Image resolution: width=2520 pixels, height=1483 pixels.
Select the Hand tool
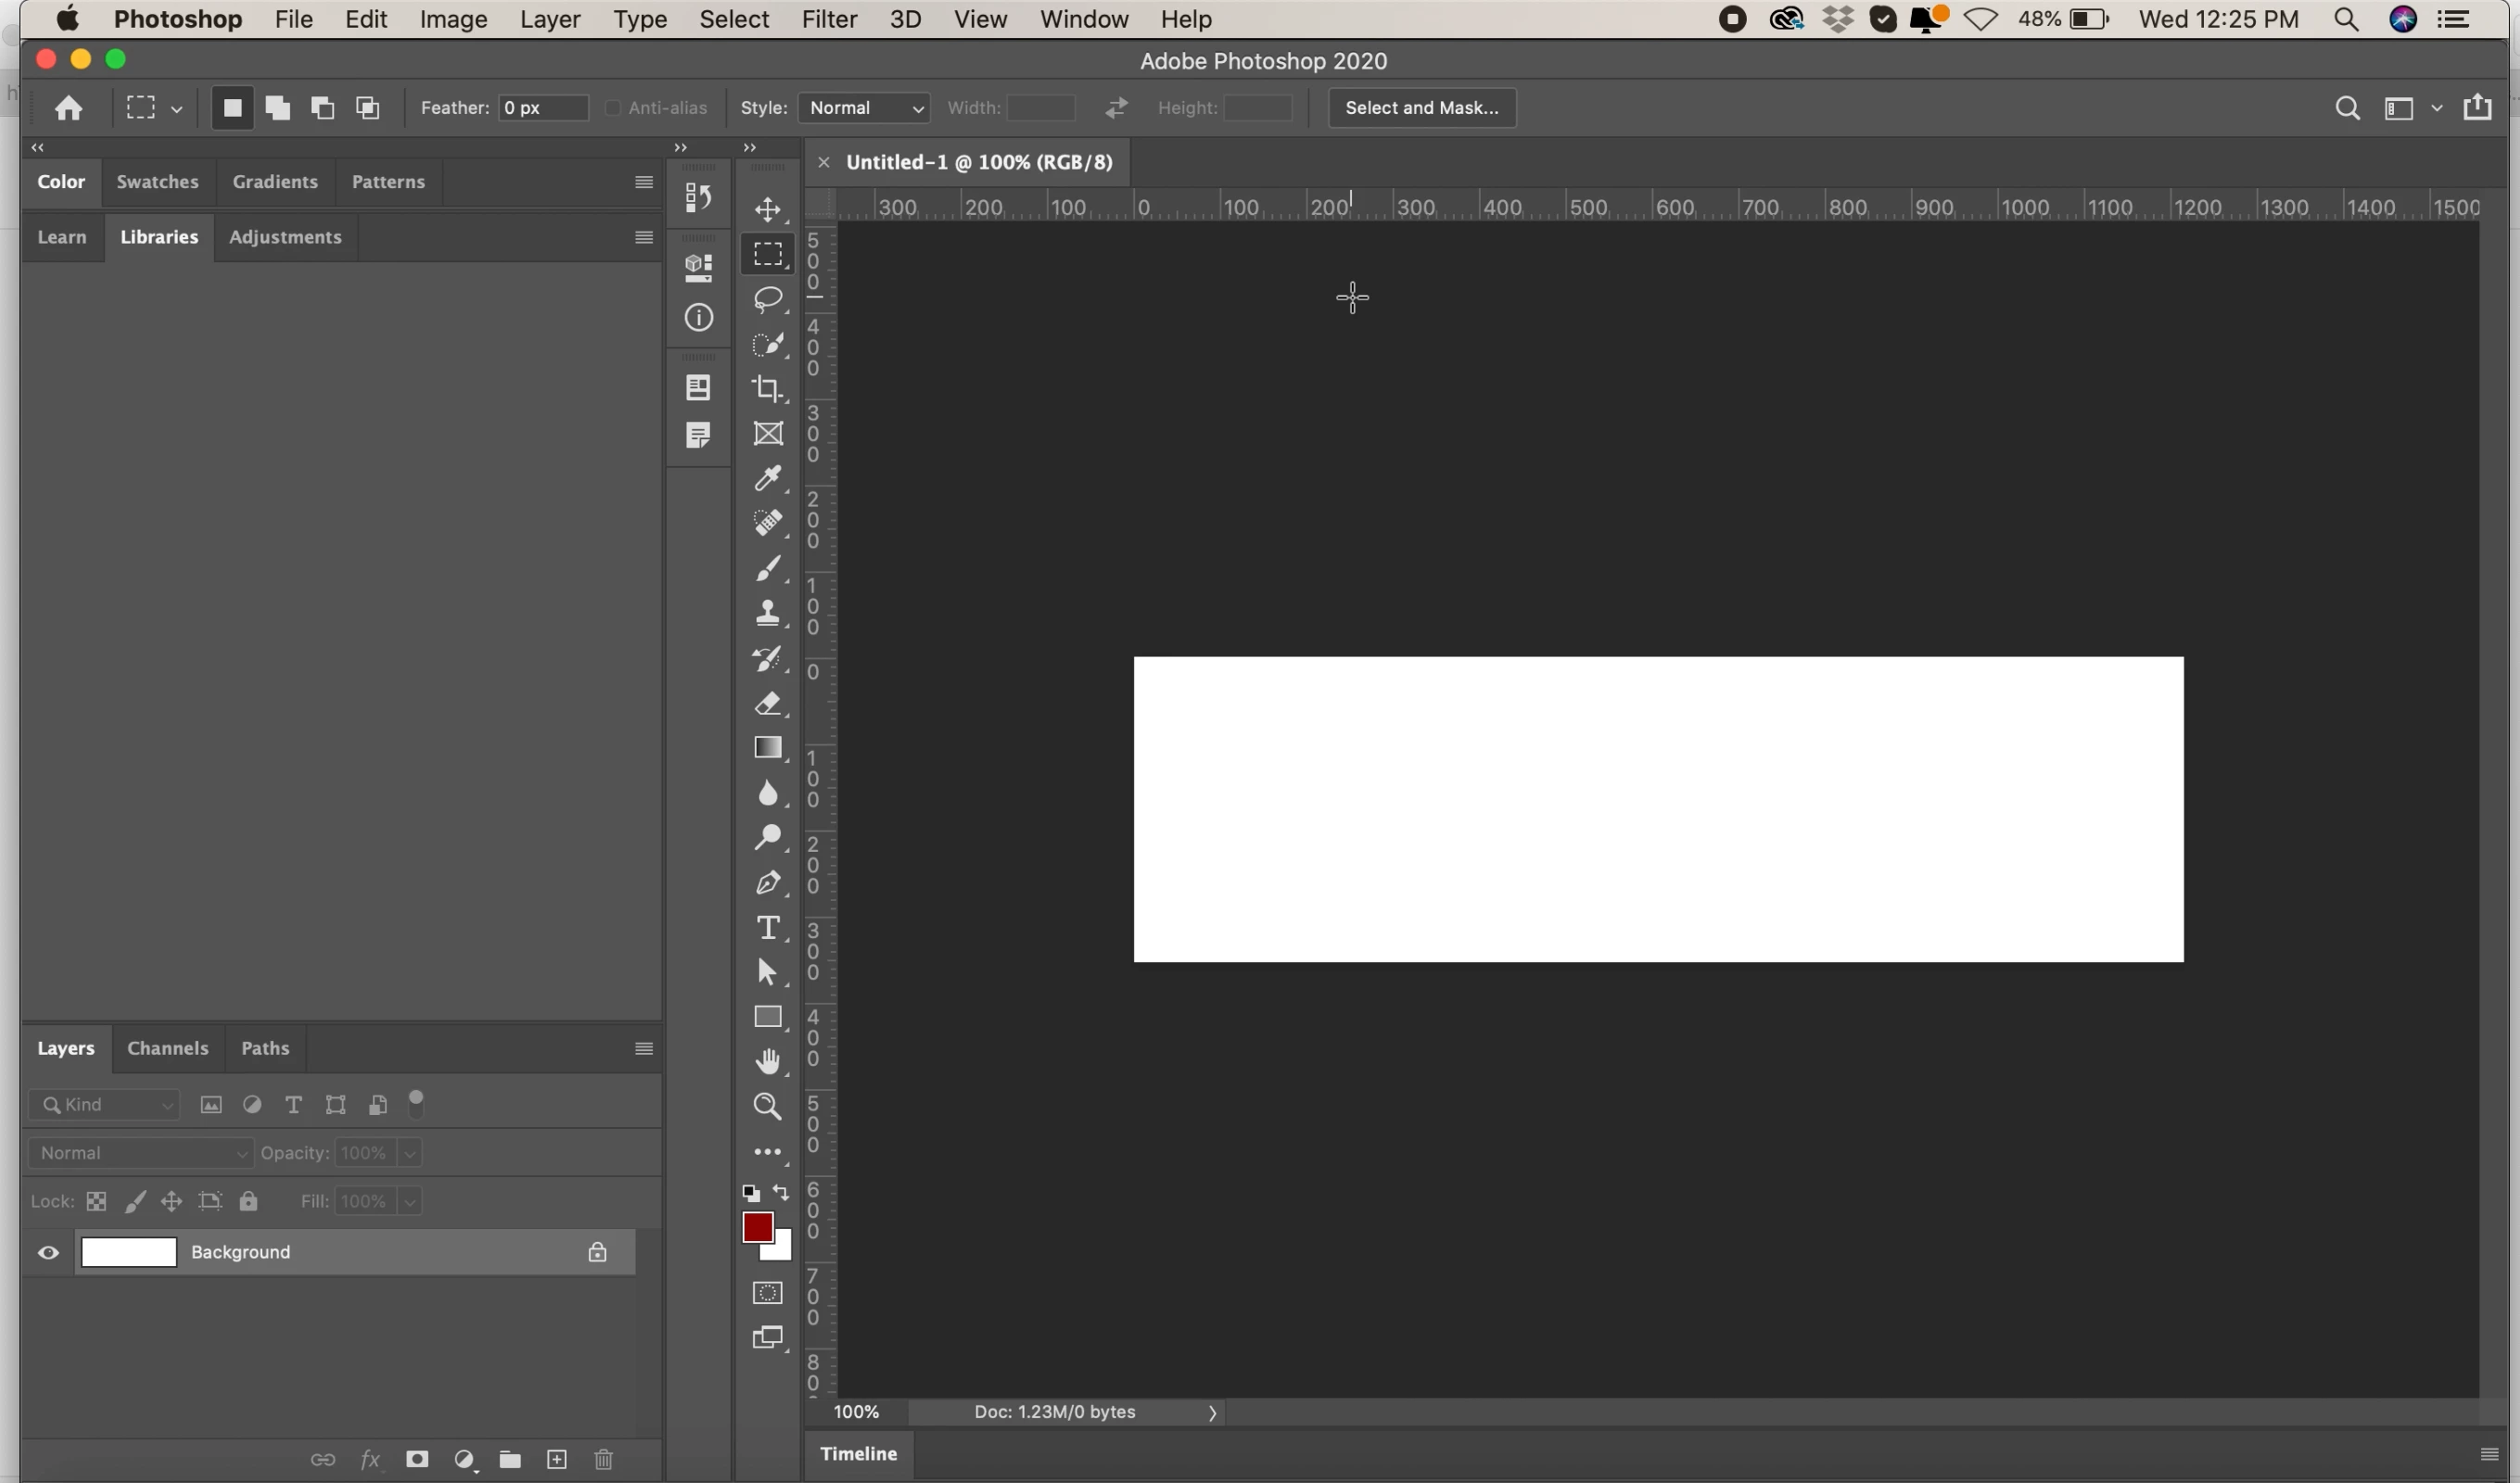767,1061
